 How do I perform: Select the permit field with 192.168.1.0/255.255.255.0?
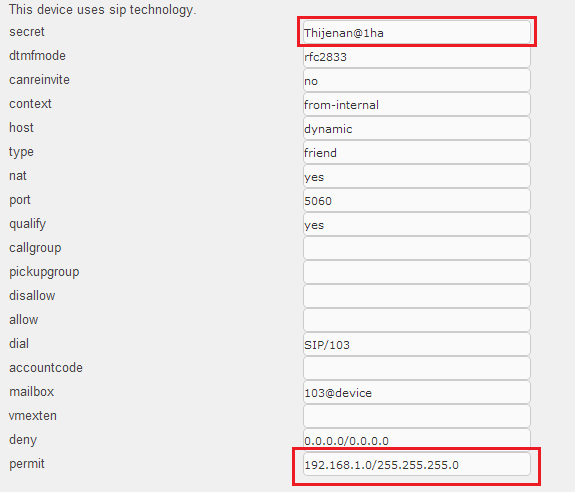coord(417,465)
